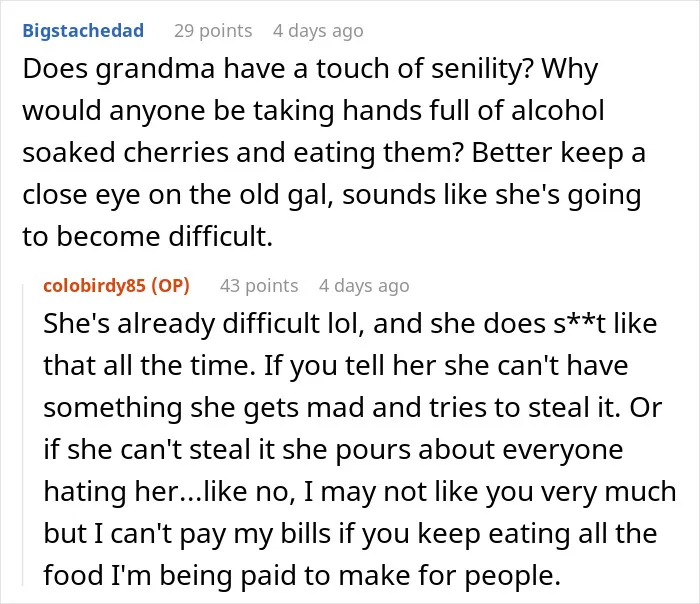The height and width of the screenshot is (604, 700).
Task: Click the final line 'food I'm being paid to make'
Action: pyautogui.click(x=302, y=576)
